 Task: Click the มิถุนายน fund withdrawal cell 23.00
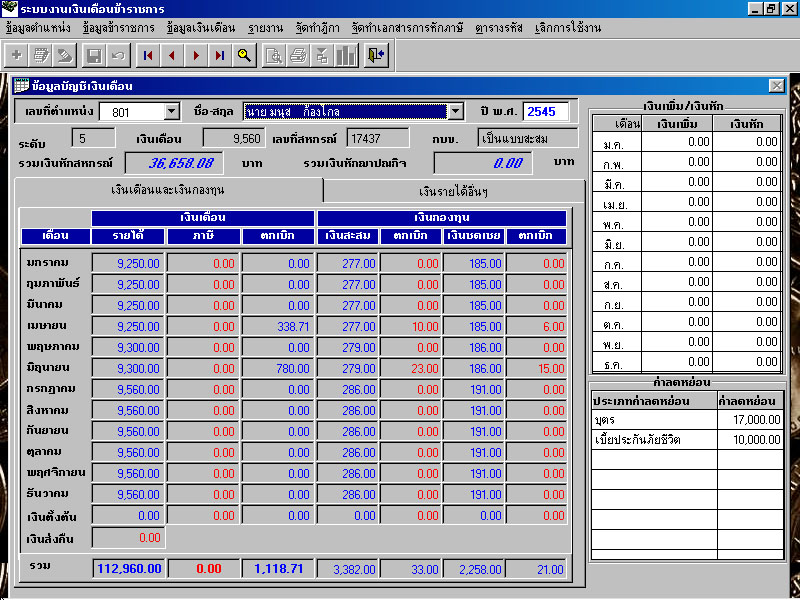[x=410, y=368]
